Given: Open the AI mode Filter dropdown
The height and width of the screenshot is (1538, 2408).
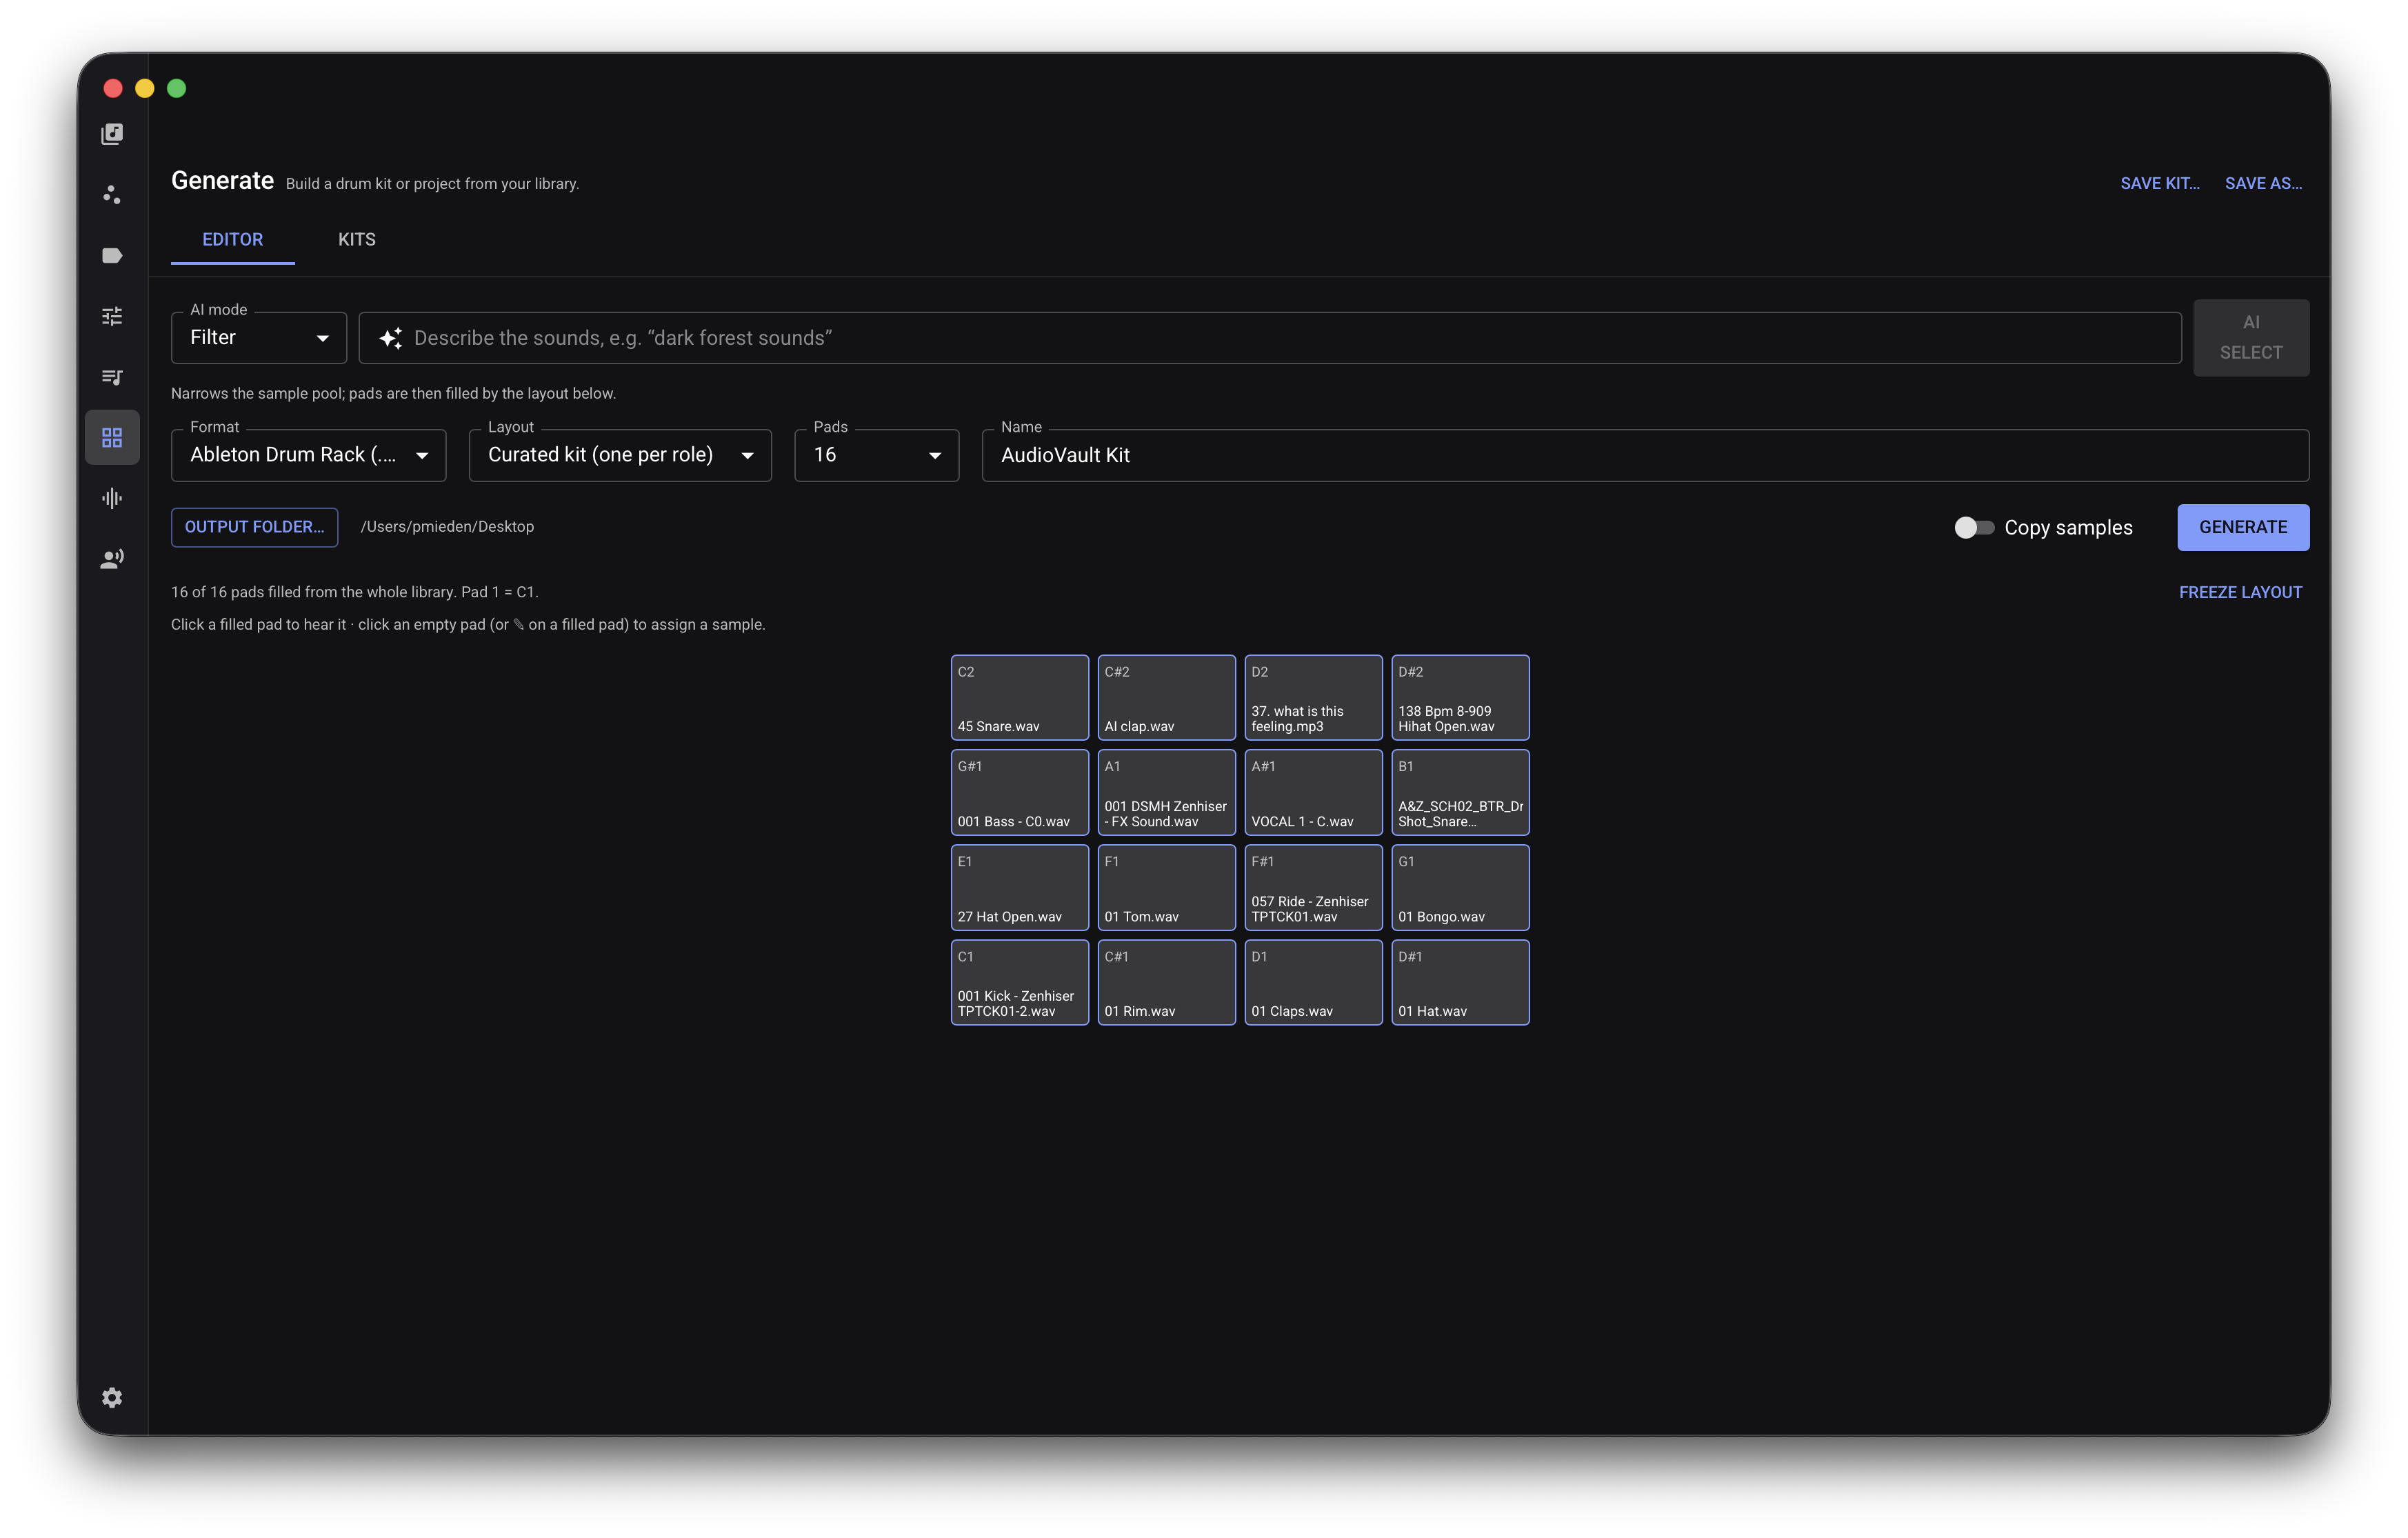Looking at the screenshot, I should 259,338.
